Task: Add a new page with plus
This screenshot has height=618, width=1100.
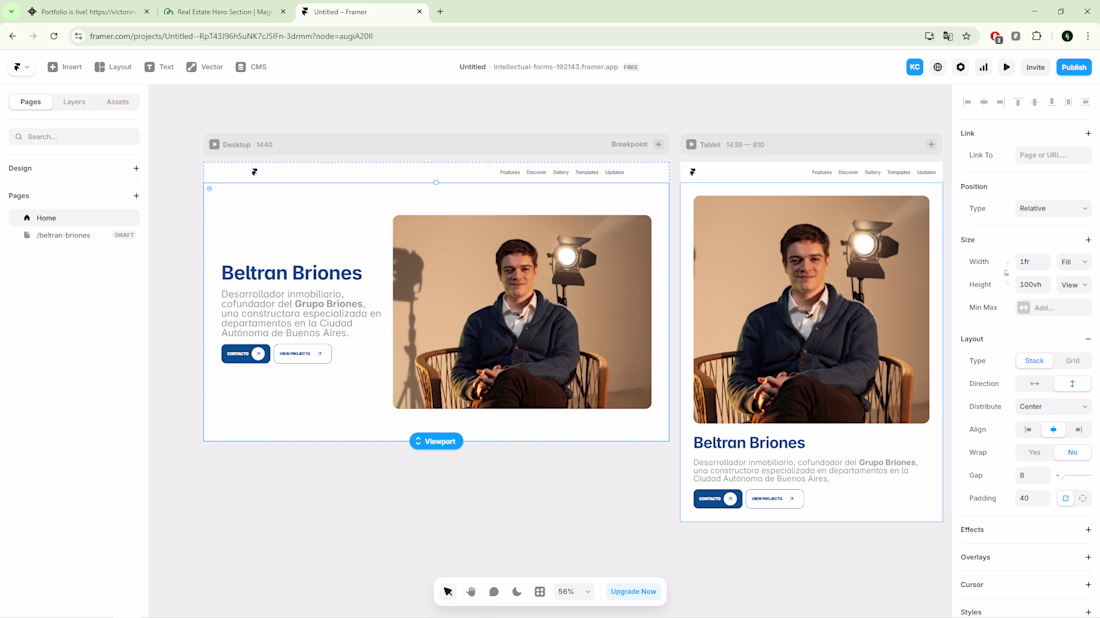Action: point(136,196)
